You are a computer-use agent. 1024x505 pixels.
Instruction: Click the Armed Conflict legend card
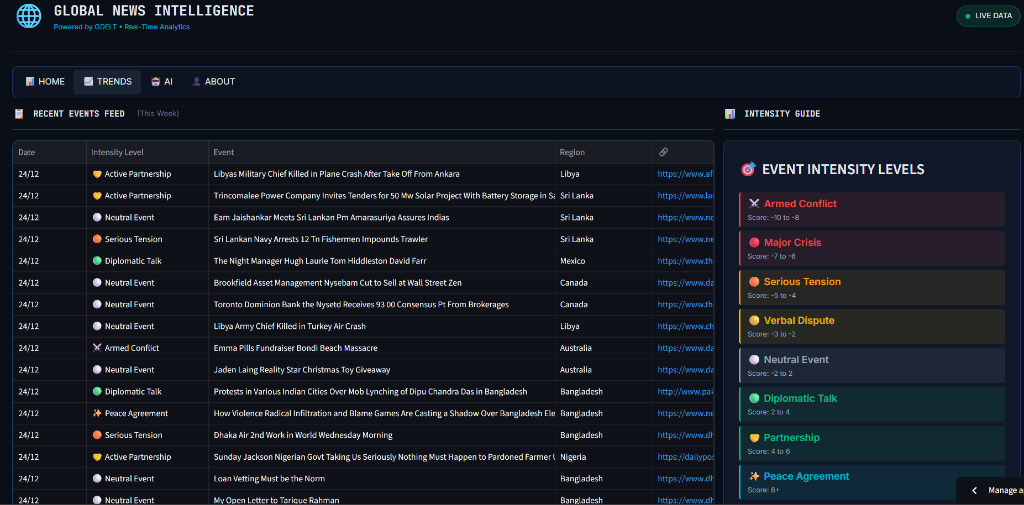click(872, 209)
